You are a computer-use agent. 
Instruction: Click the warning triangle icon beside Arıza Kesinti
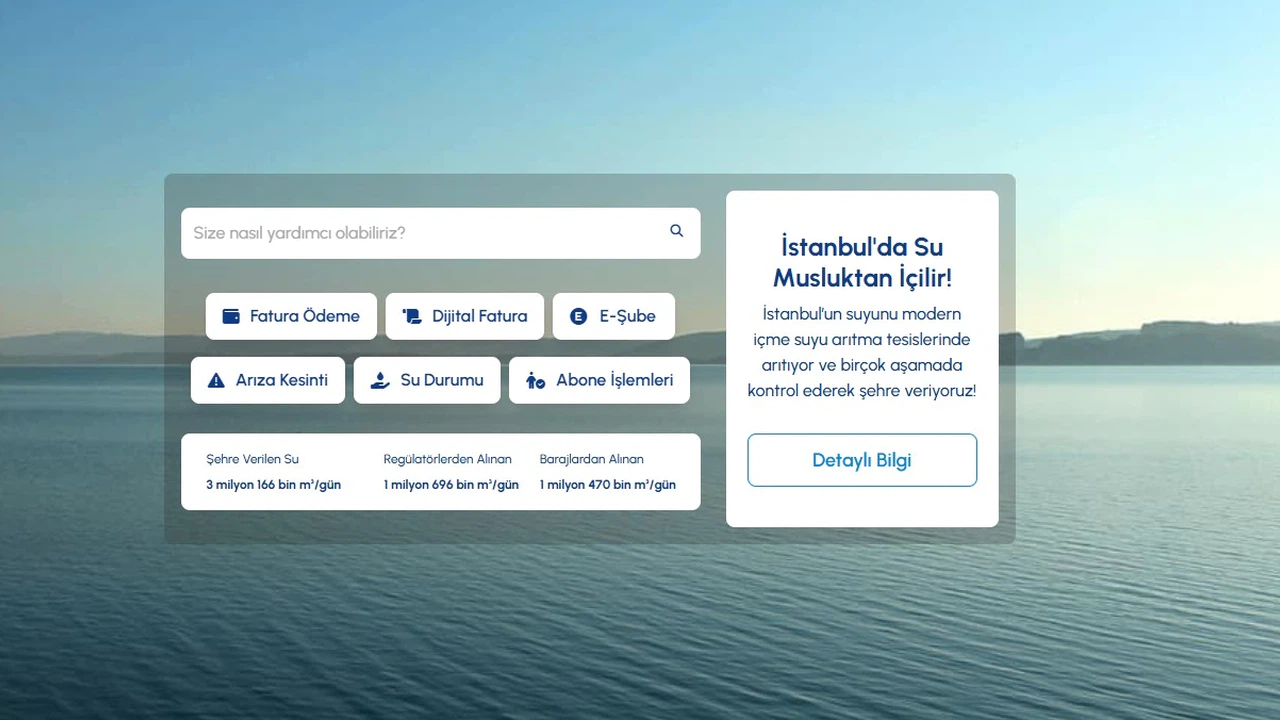[216, 380]
